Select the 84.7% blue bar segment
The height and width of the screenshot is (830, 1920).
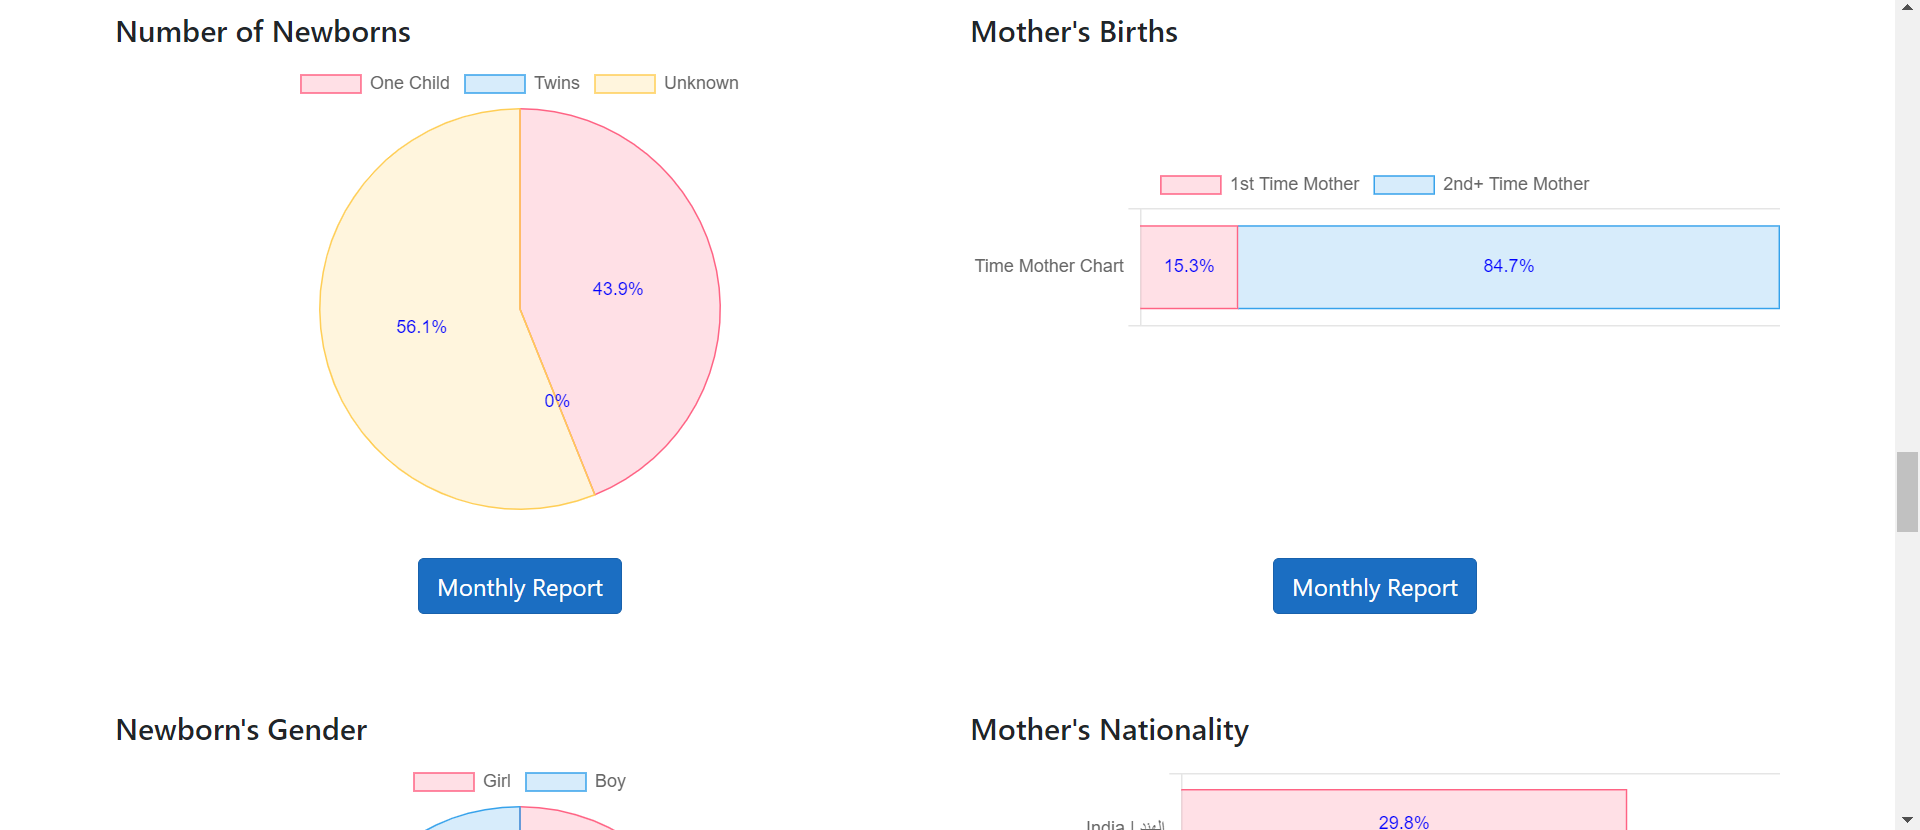pos(1508,267)
